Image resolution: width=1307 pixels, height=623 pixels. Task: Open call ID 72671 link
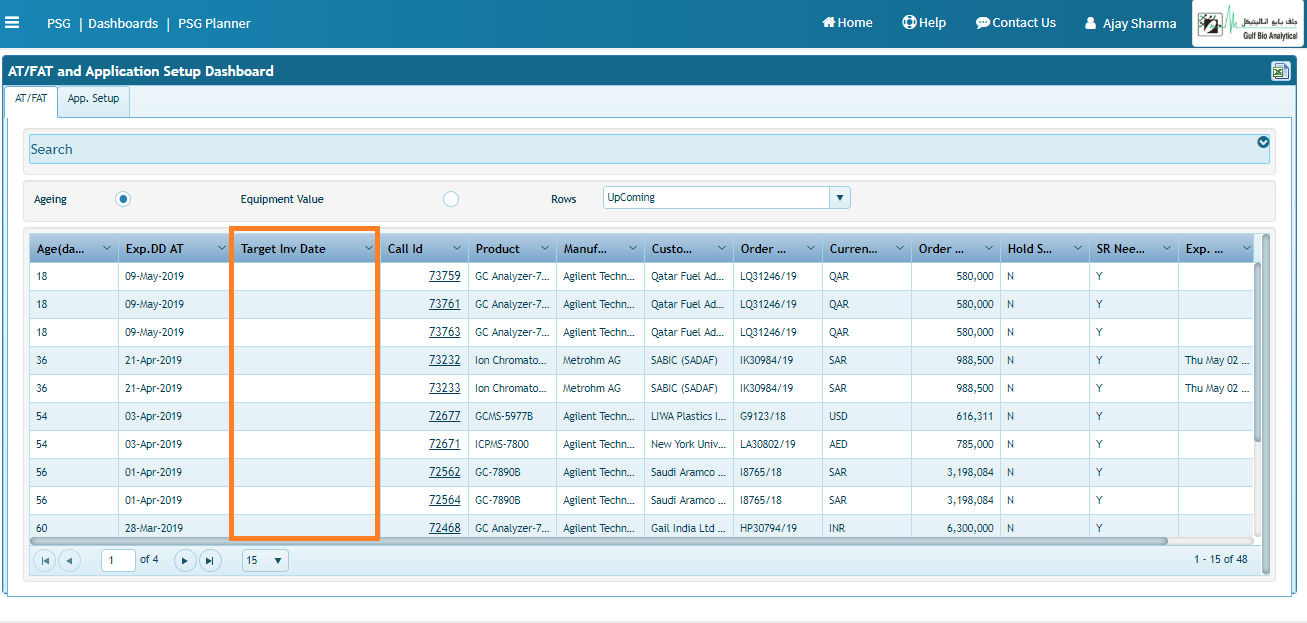pyautogui.click(x=445, y=444)
